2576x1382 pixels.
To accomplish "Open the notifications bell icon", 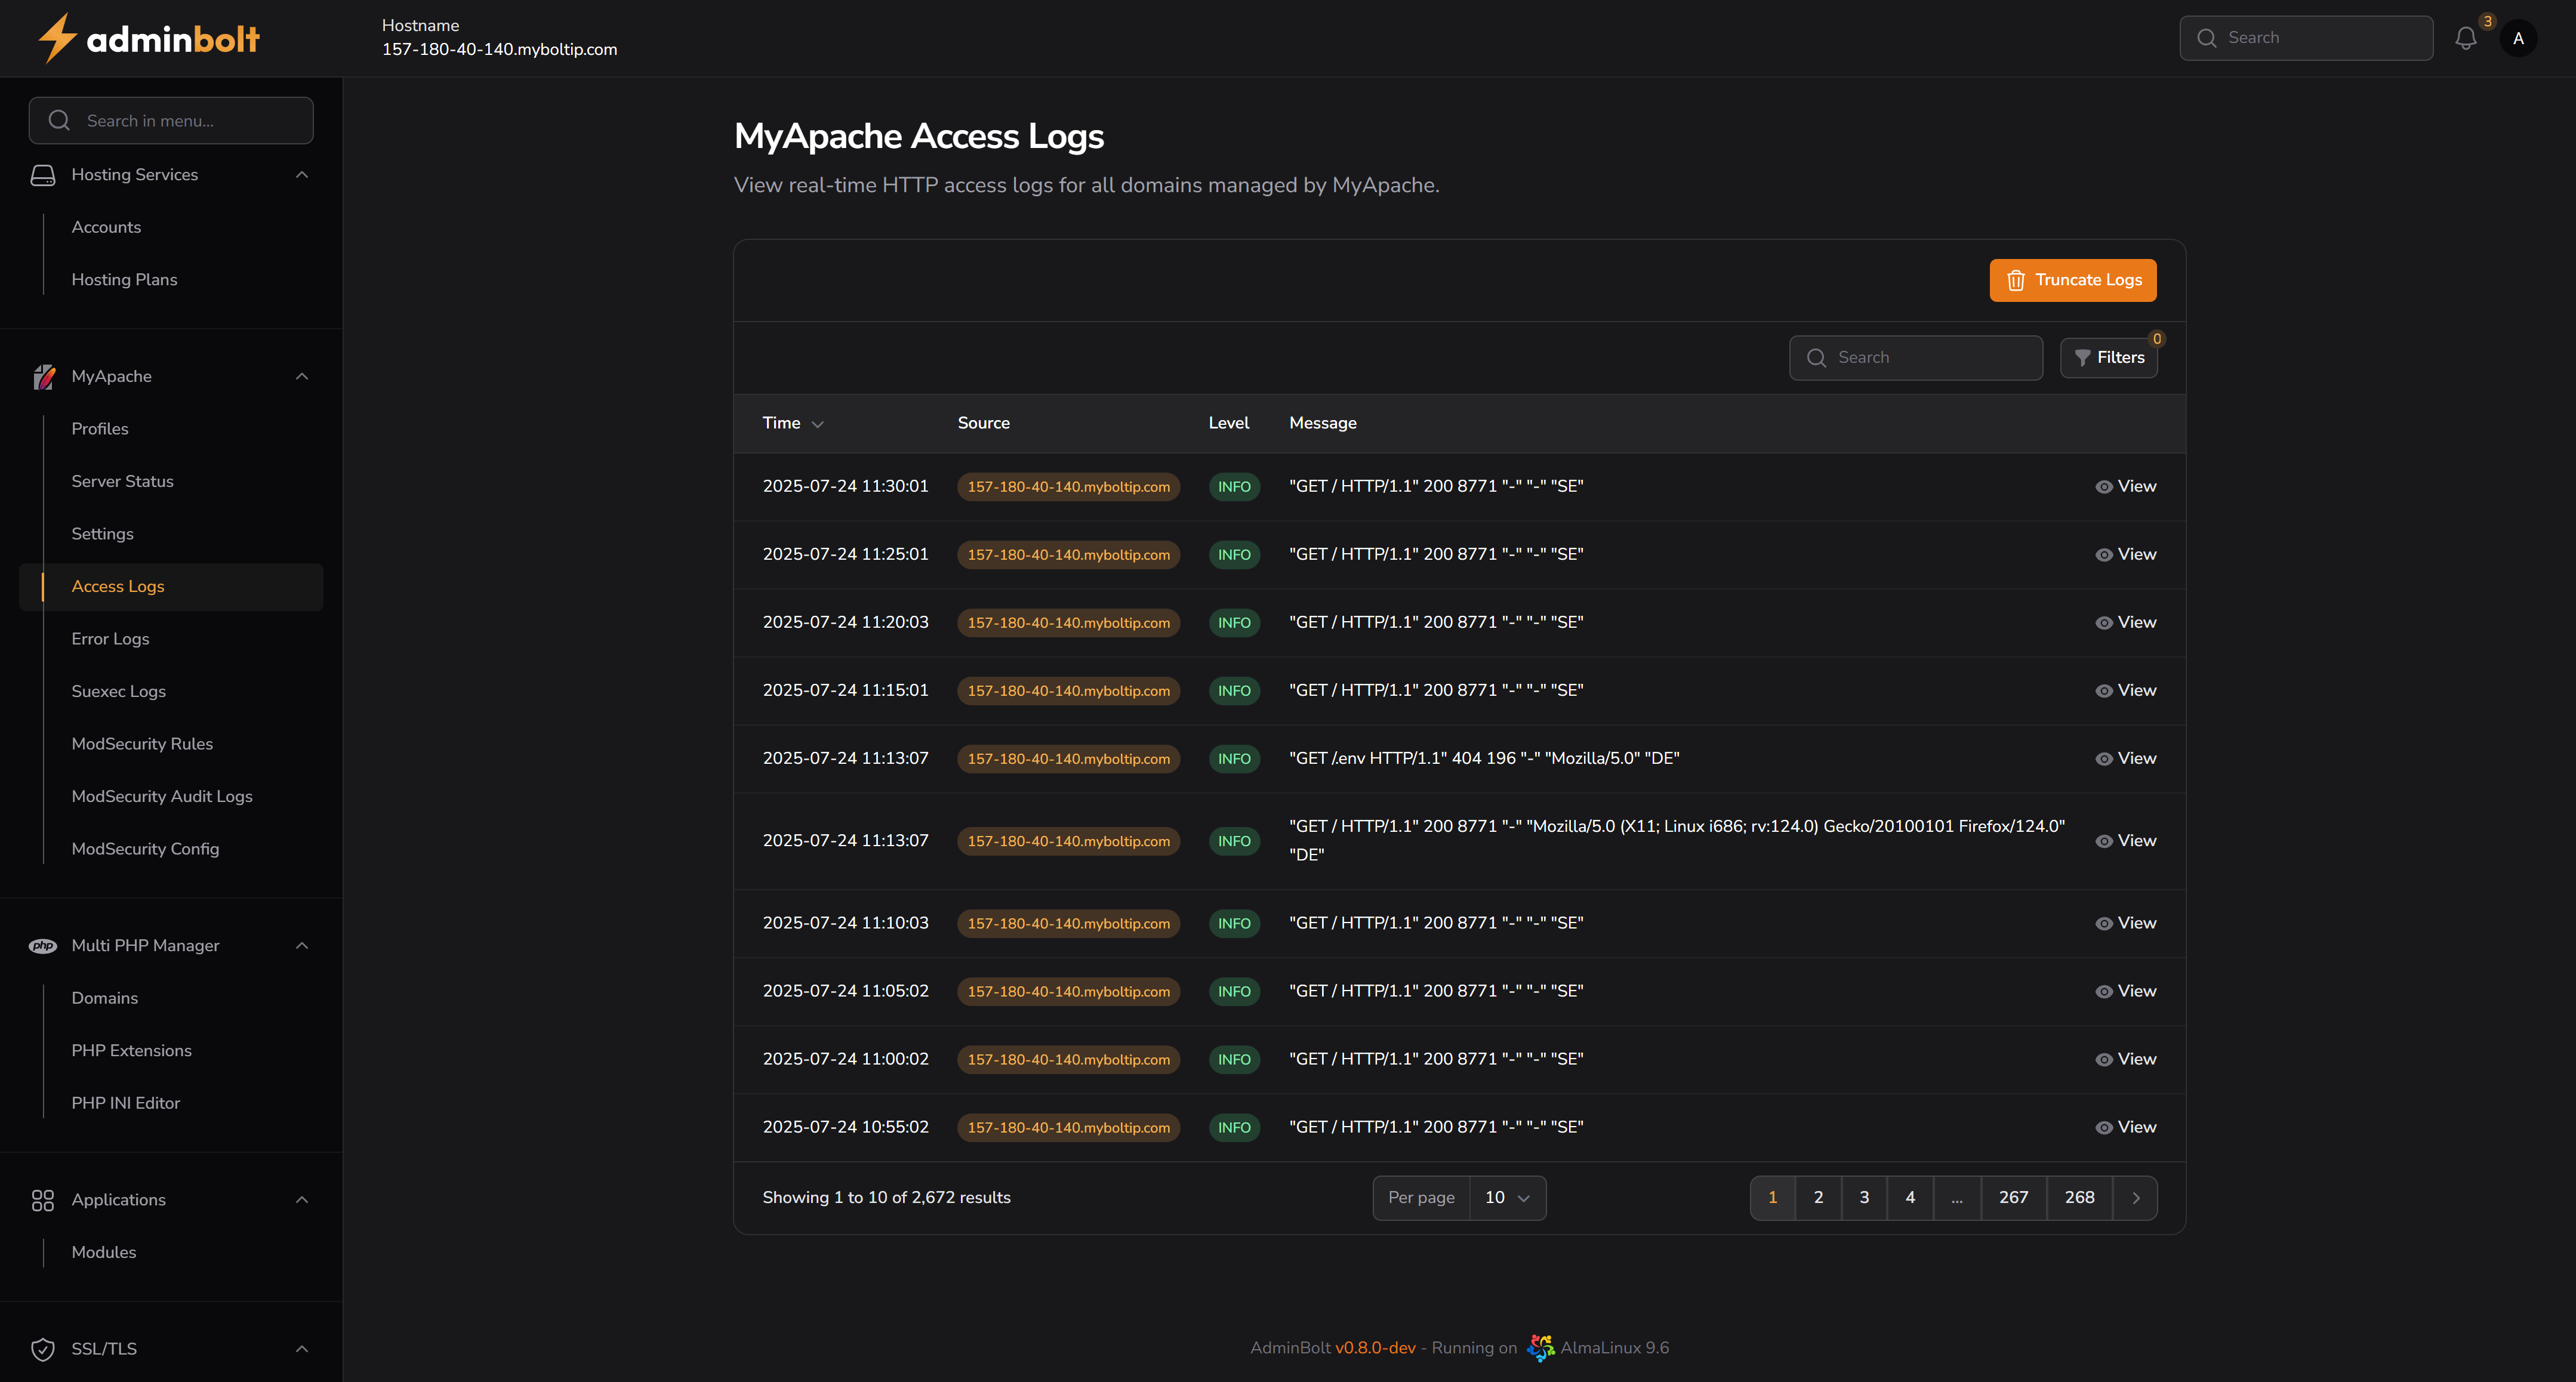I will [x=2465, y=38].
